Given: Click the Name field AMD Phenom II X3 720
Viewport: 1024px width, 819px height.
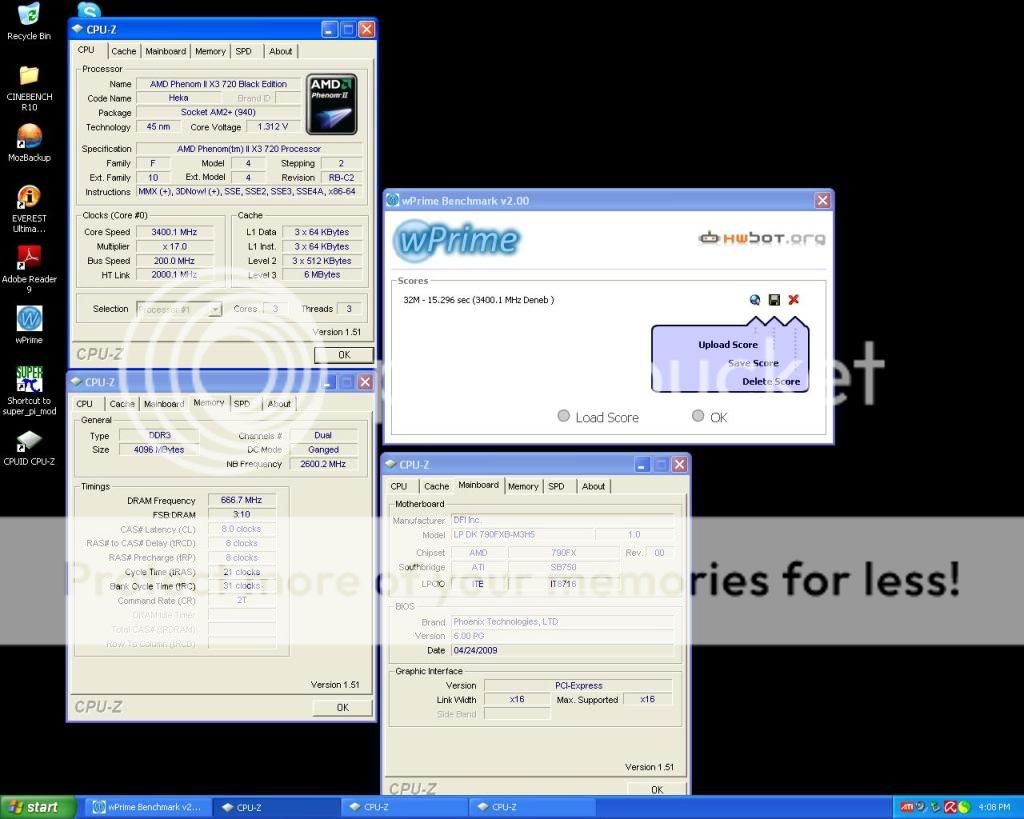Looking at the screenshot, I should click(x=218, y=84).
